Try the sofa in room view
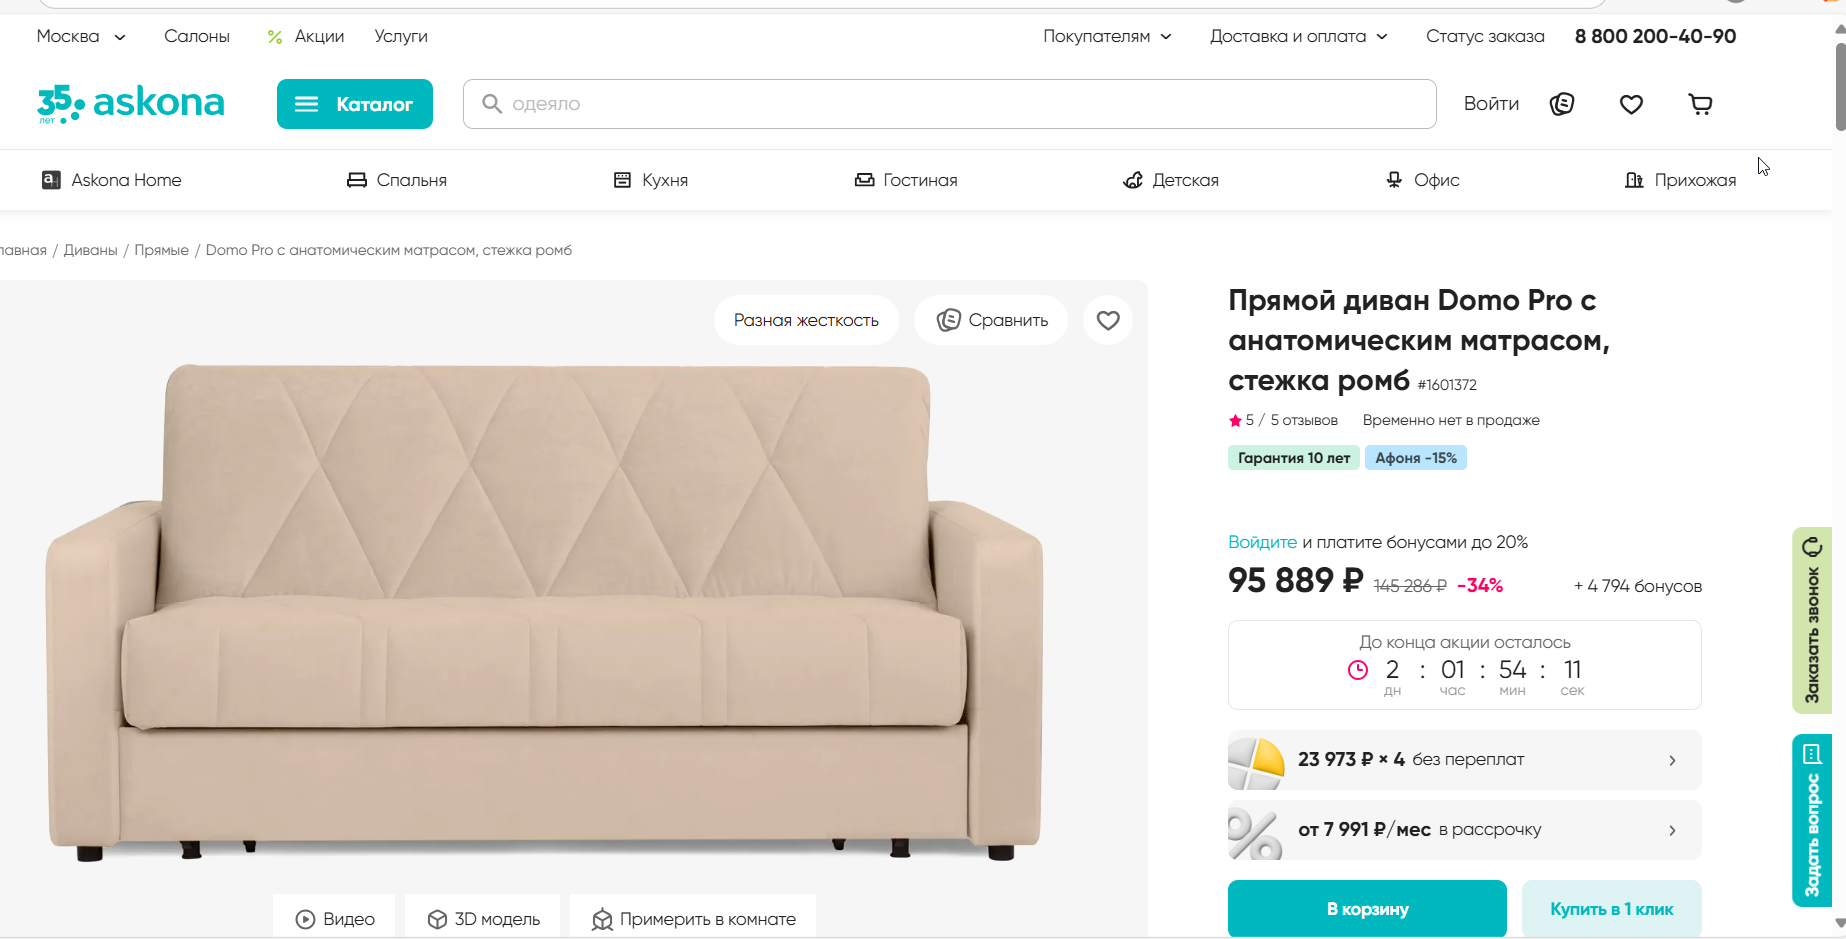The image size is (1846, 939). [693, 918]
